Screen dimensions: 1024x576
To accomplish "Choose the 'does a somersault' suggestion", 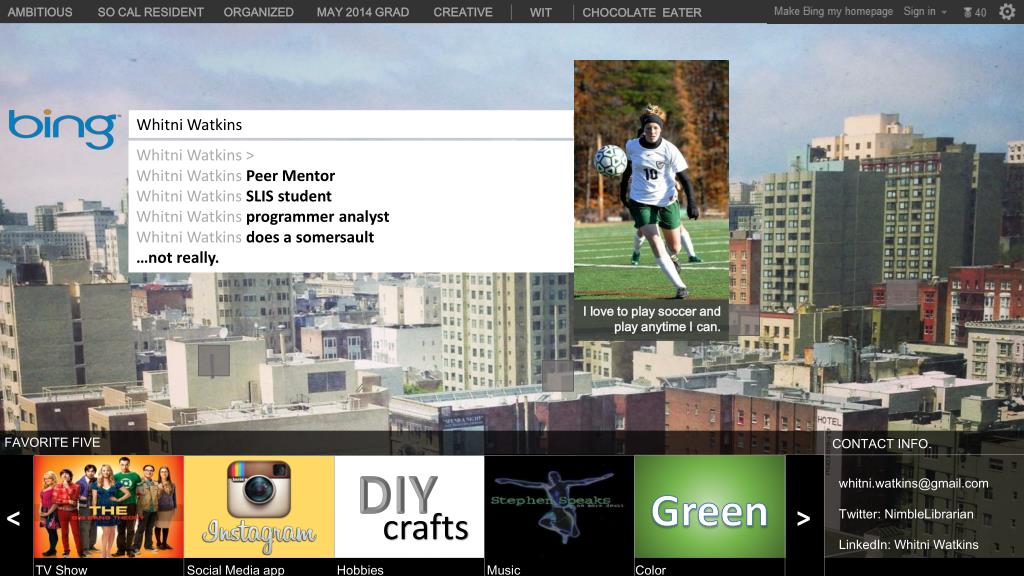I will tap(255, 236).
